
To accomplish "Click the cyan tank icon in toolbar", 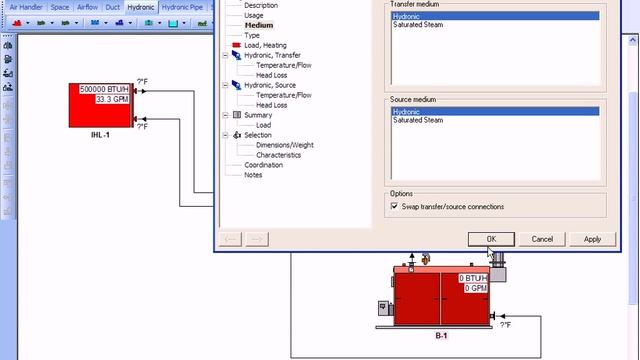I will tap(173, 23).
